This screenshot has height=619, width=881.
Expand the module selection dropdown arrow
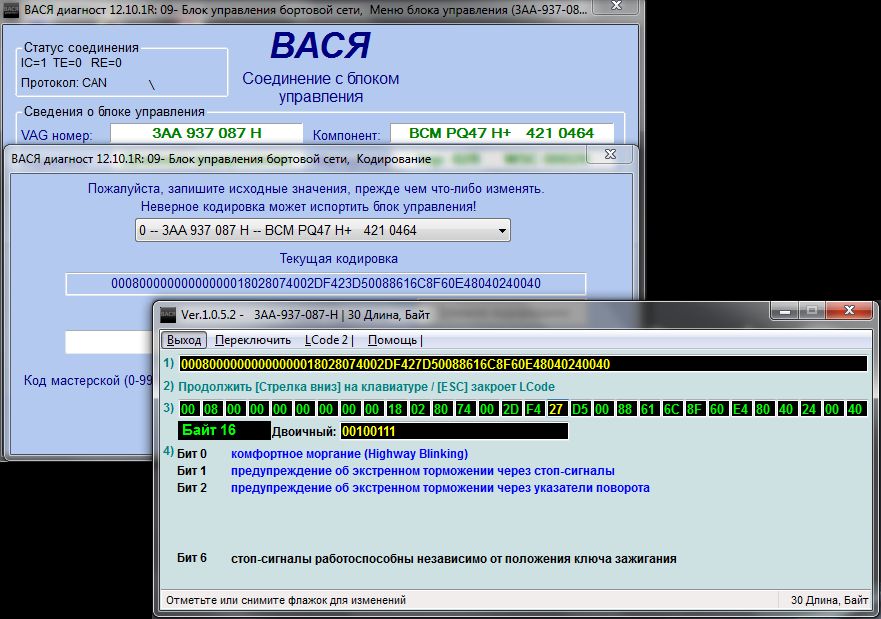click(502, 230)
